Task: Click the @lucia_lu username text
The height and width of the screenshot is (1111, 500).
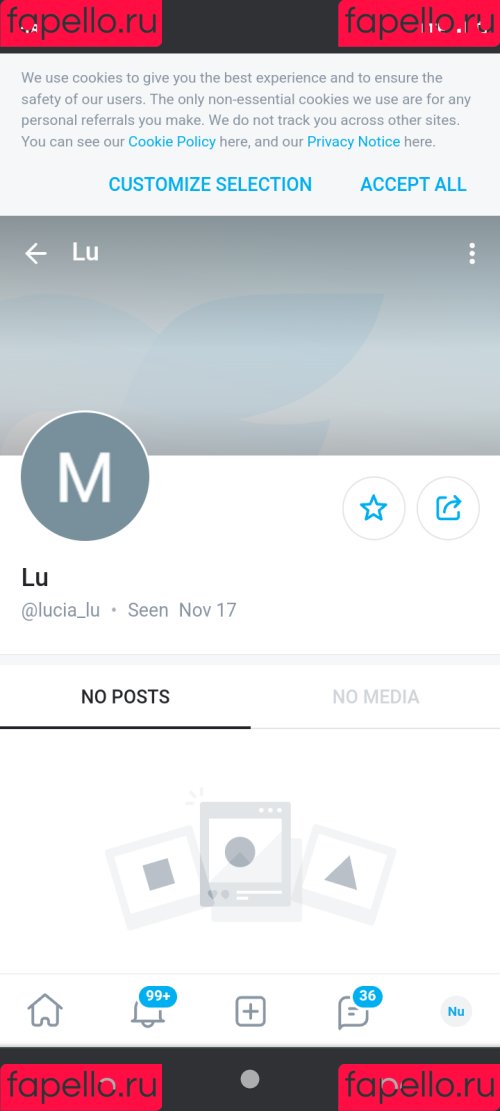Action: (x=60, y=610)
